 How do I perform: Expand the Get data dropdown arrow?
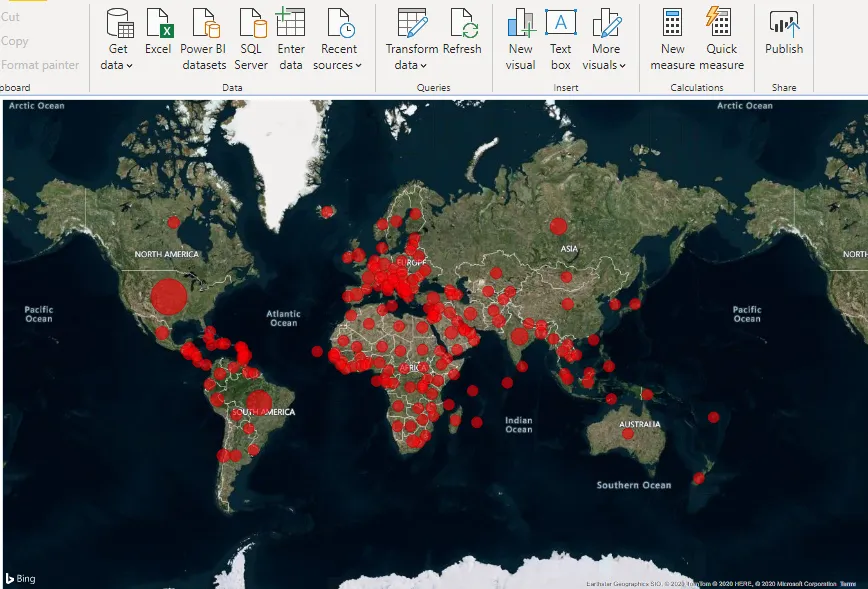(x=130, y=65)
